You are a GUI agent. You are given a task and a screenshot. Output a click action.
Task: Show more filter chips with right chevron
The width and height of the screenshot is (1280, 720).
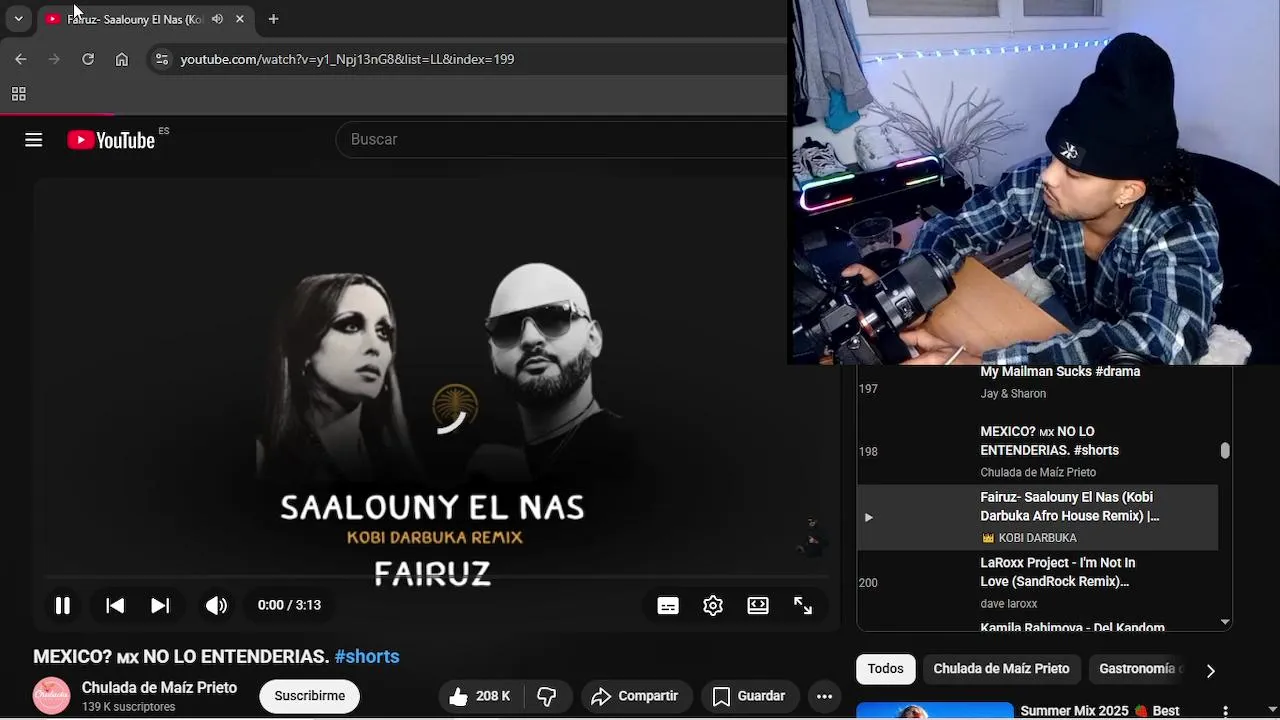1210,670
